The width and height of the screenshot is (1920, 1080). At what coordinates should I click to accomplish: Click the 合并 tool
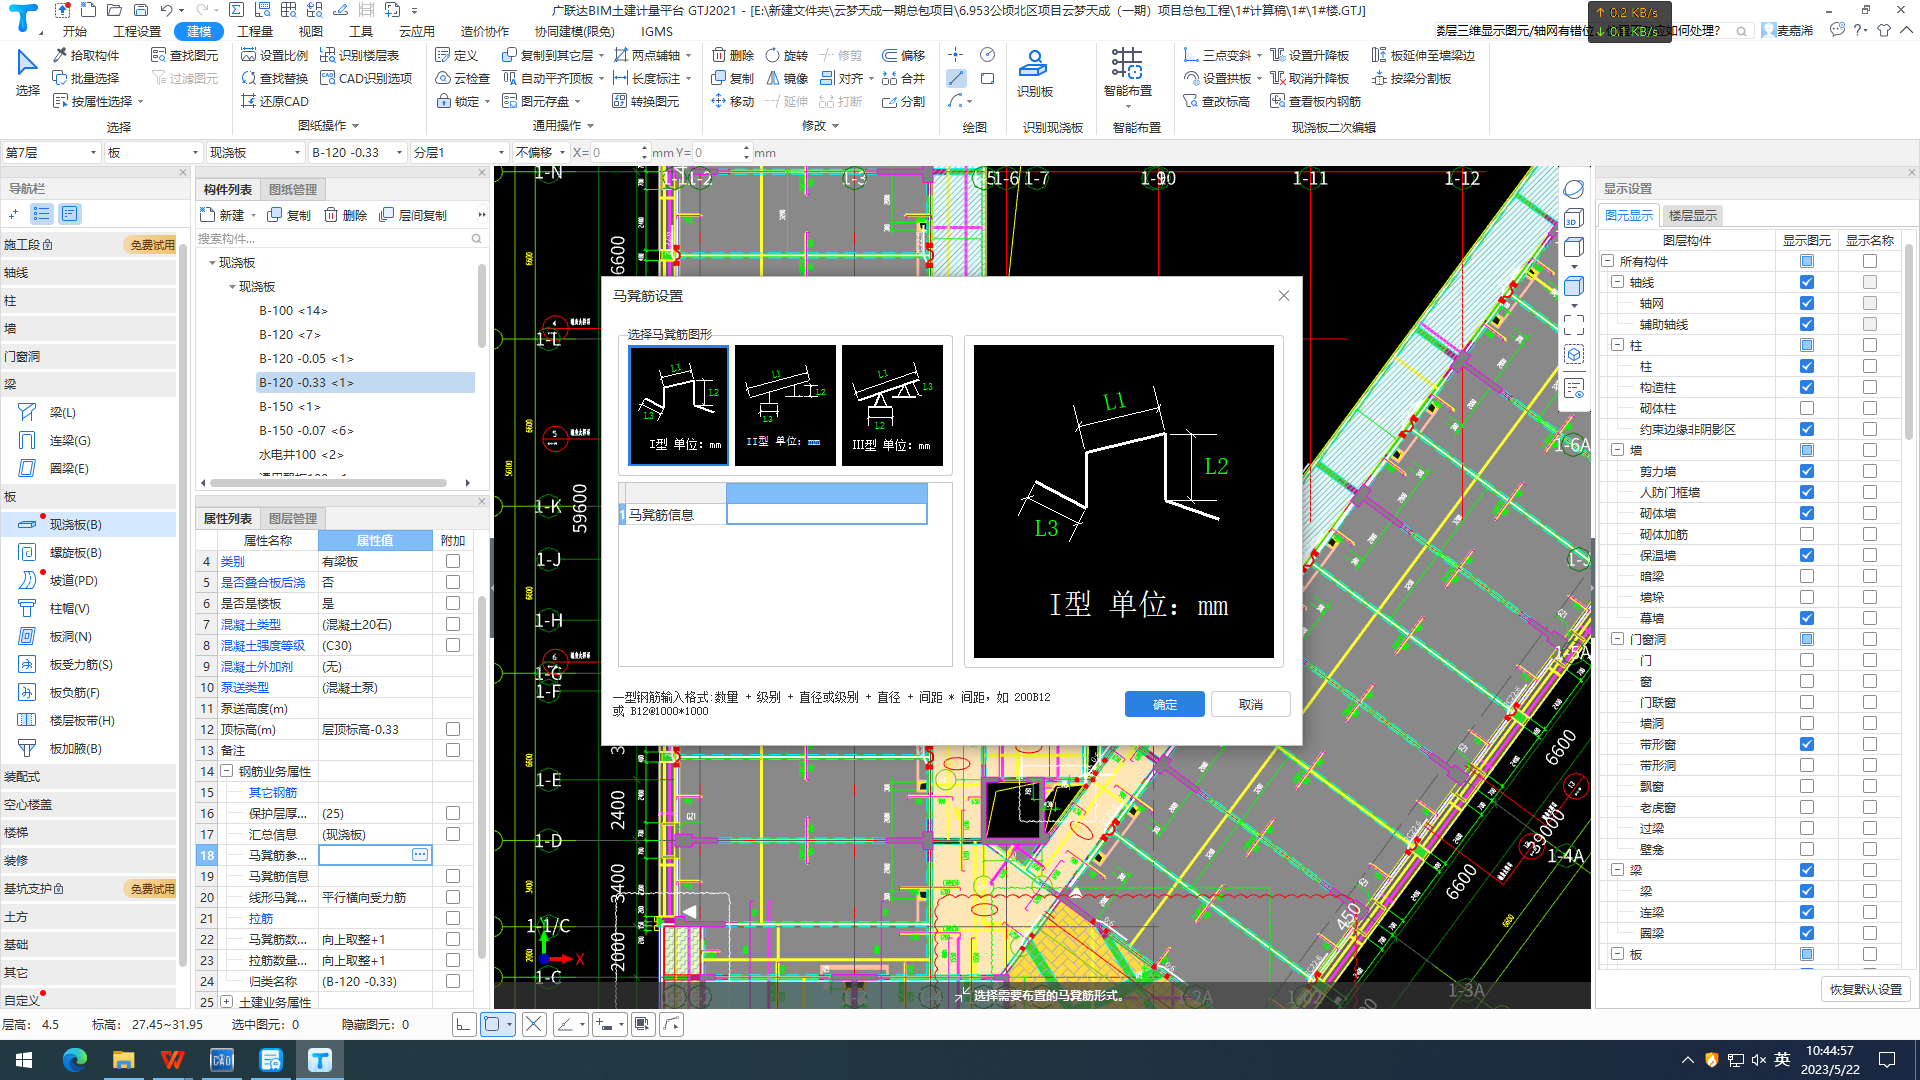[903, 78]
